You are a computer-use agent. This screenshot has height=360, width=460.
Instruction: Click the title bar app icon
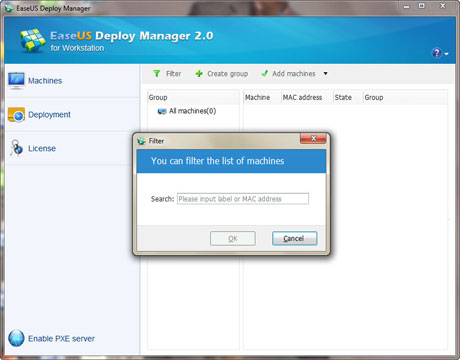(x=9, y=8)
